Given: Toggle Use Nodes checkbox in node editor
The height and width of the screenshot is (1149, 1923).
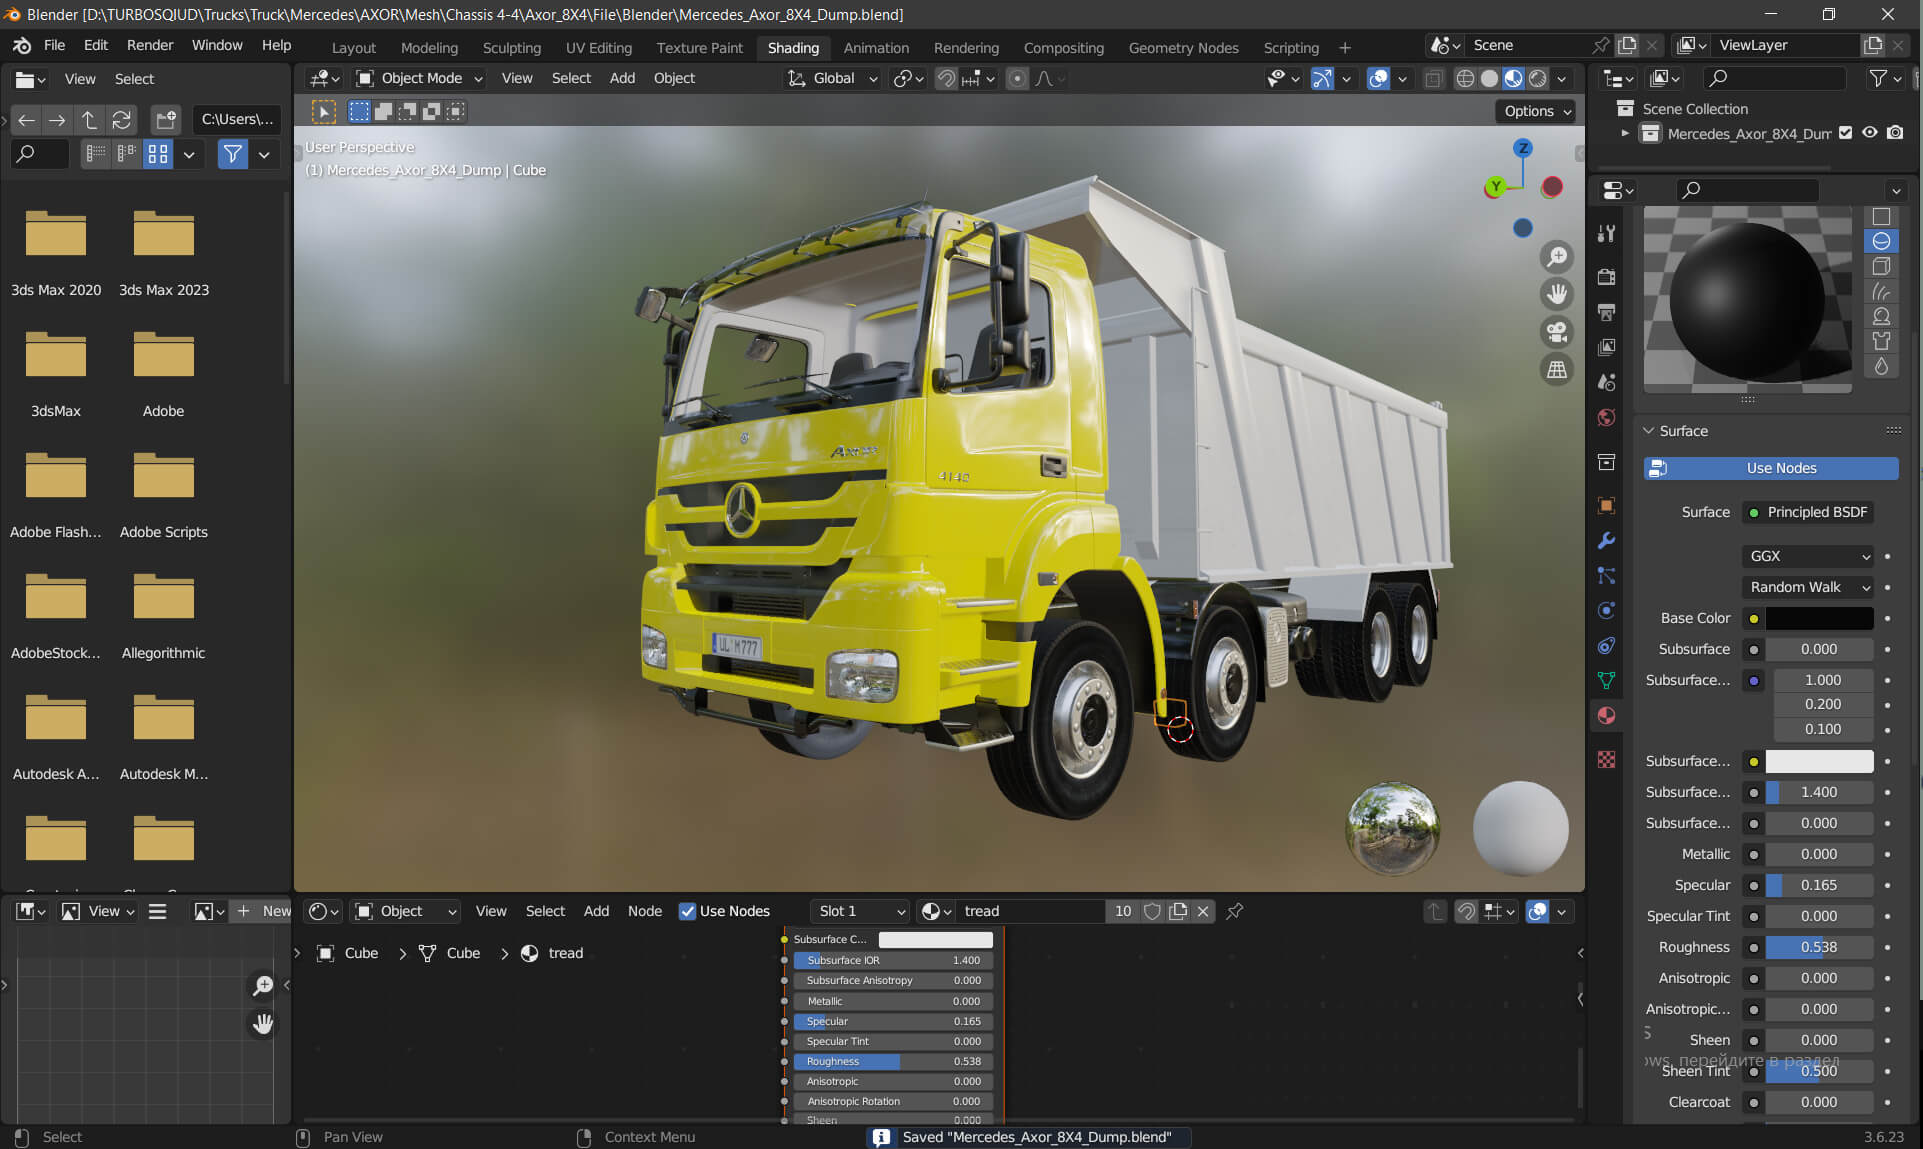Looking at the screenshot, I should pos(687,911).
